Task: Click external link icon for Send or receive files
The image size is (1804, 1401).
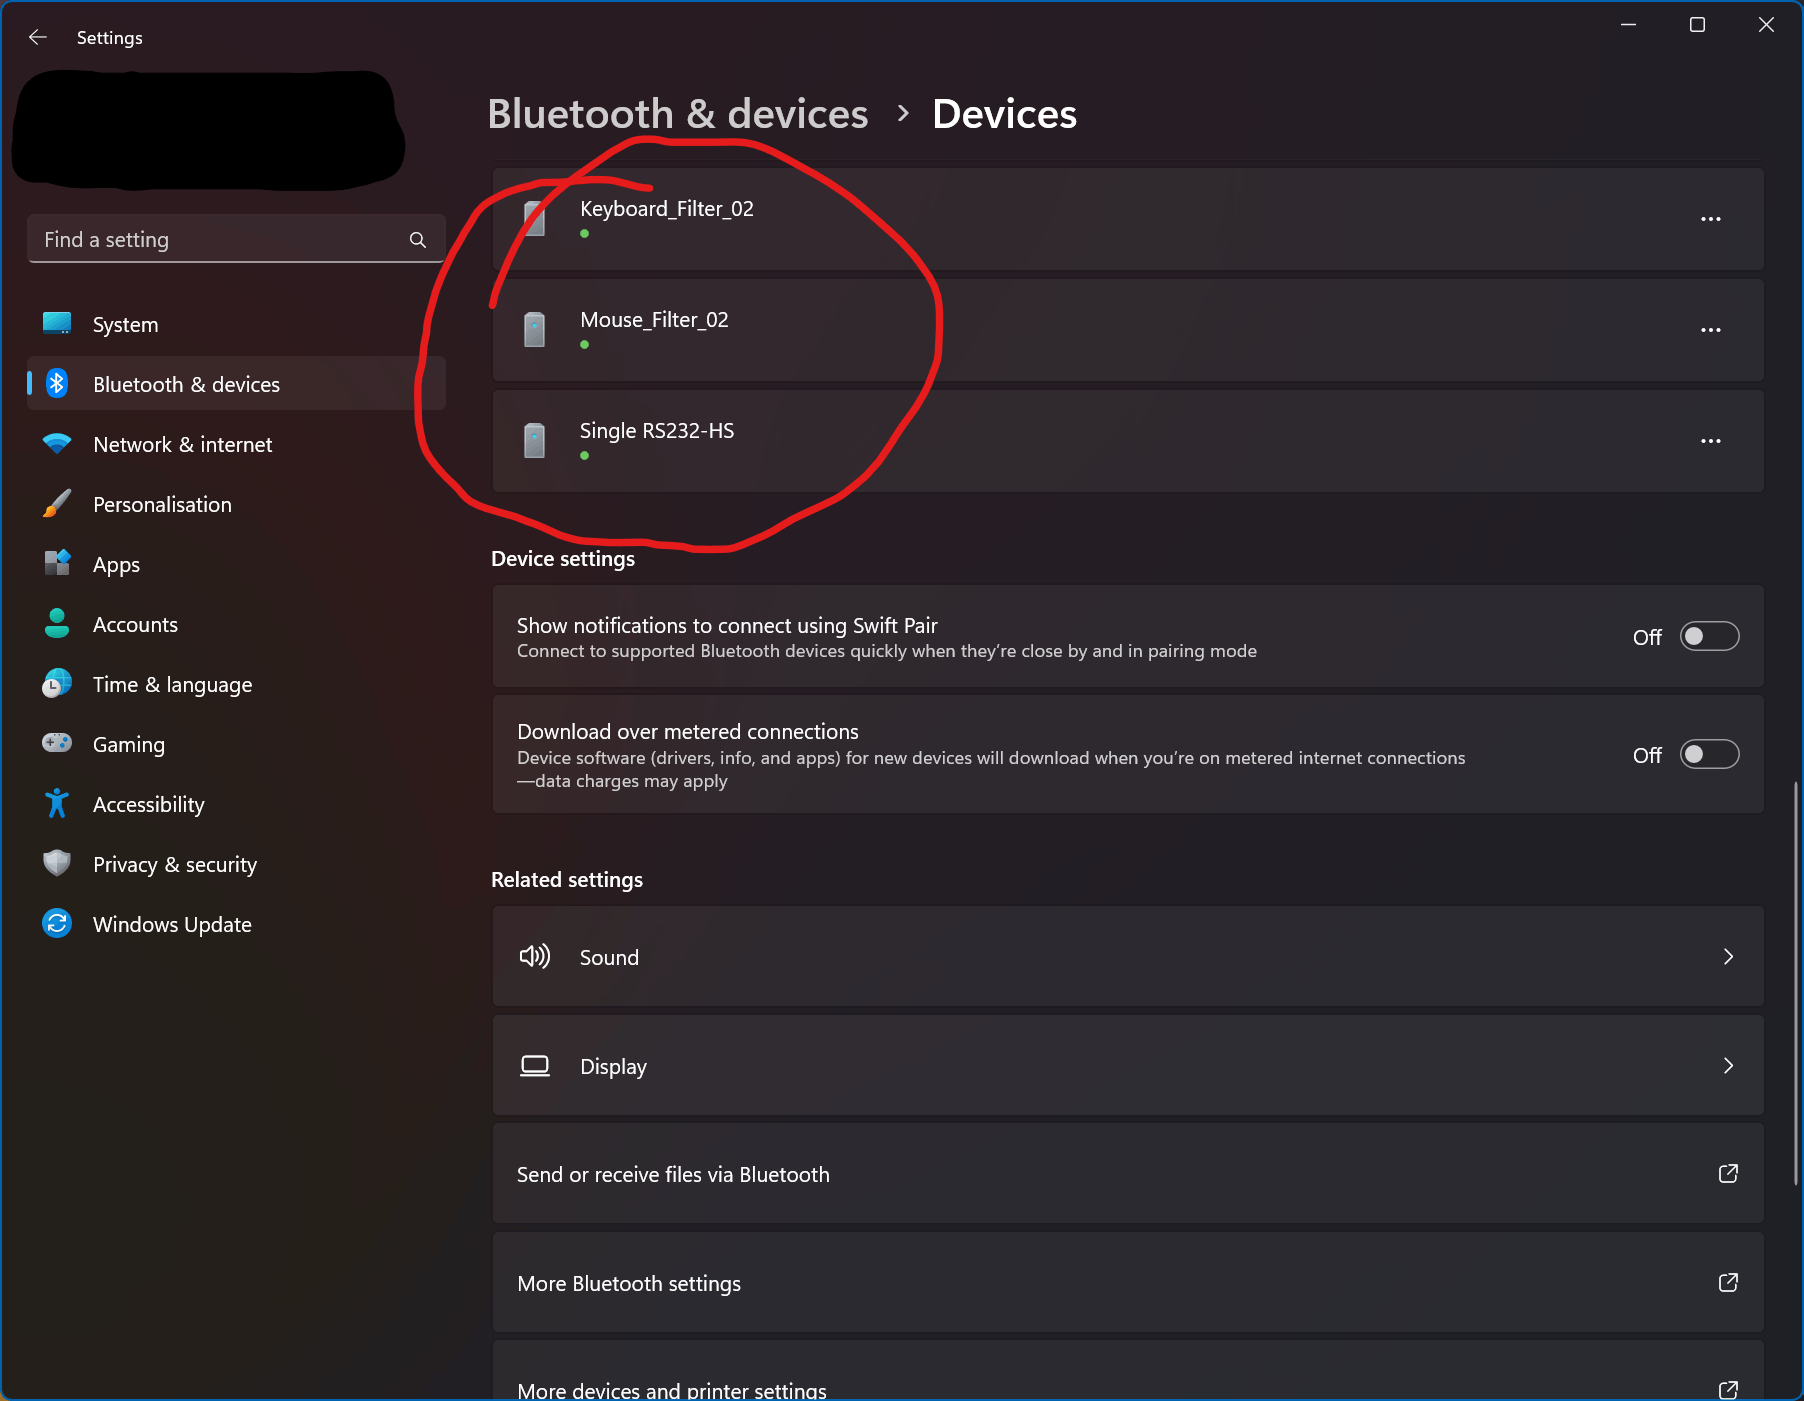Action: point(1728,1174)
